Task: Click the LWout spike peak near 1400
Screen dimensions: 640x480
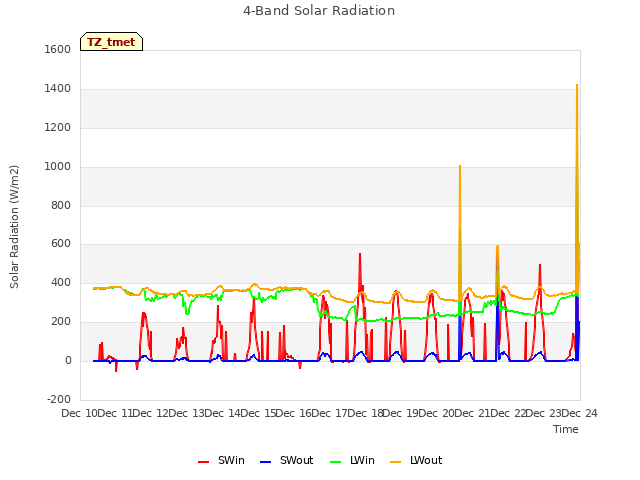Action: pos(577,85)
